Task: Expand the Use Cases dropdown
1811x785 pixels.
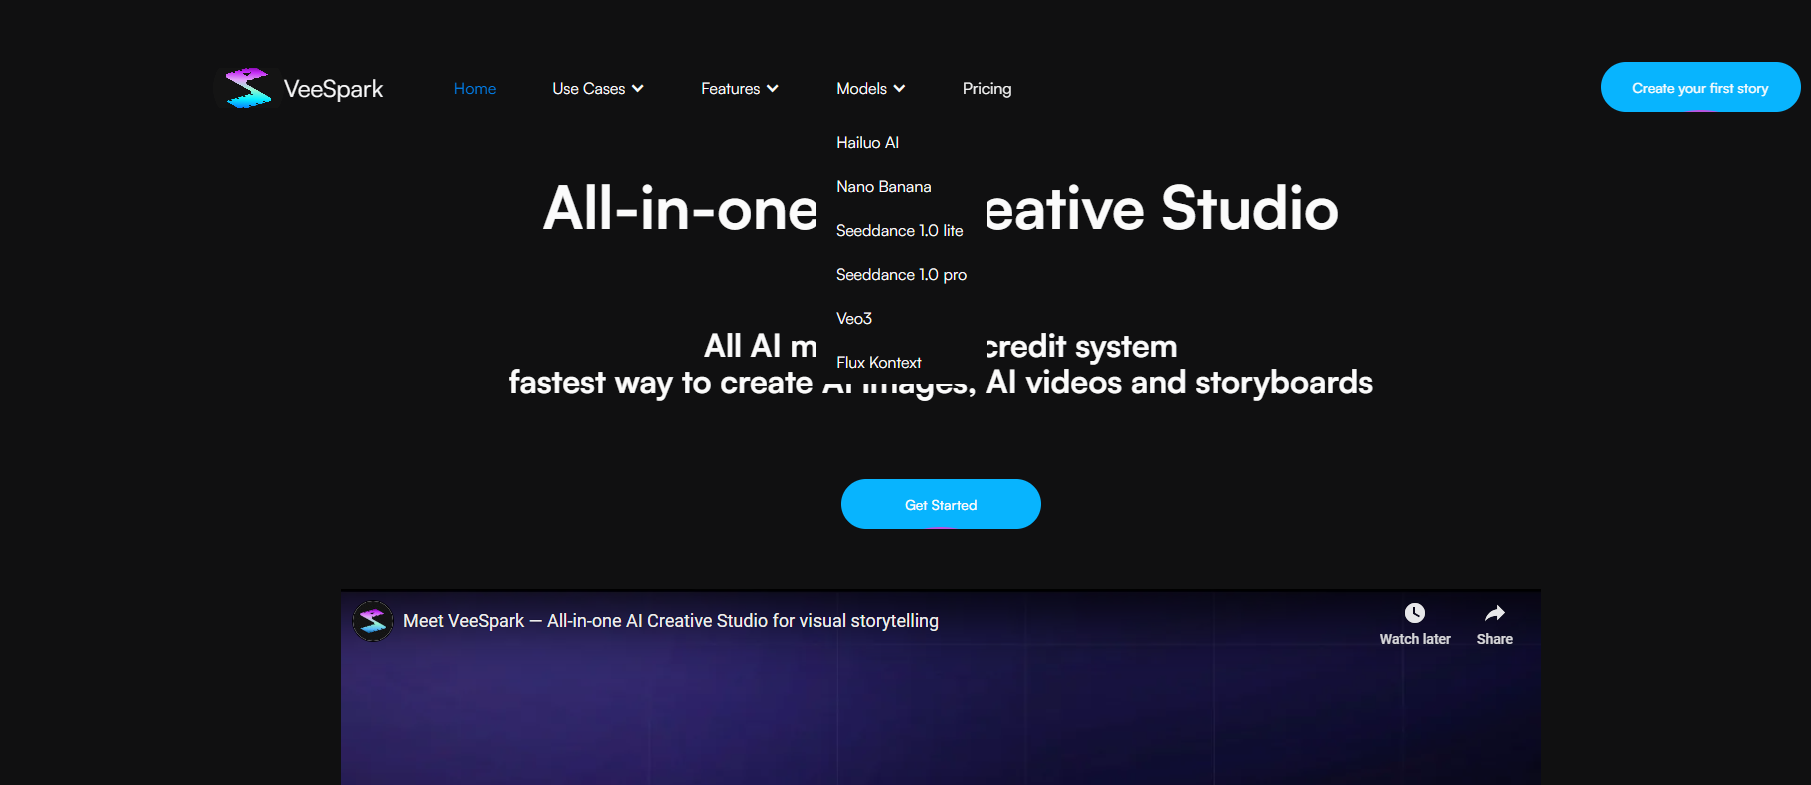Action: click(x=598, y=89)
